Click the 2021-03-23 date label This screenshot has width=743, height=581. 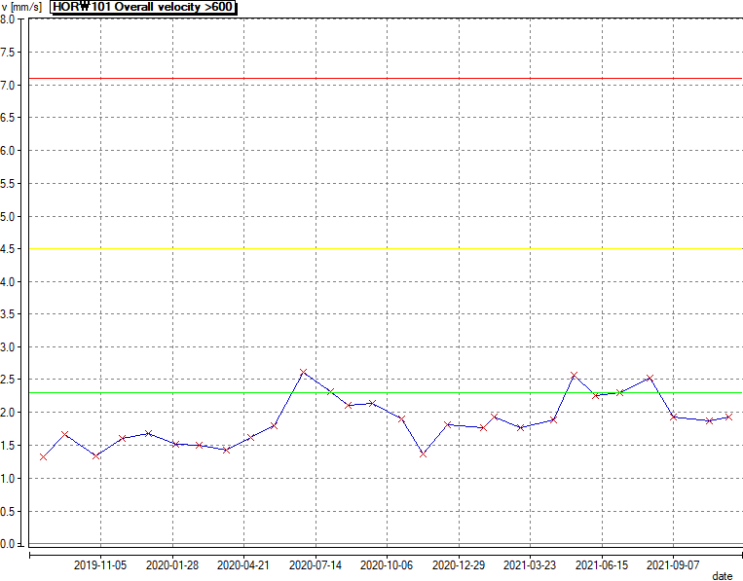pos(530,565)
